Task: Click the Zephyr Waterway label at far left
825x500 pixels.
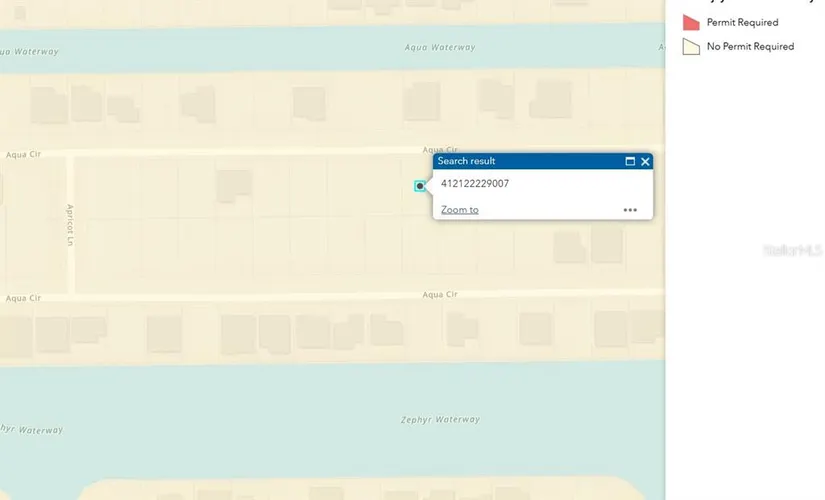Action: click(x=30, y=428)
